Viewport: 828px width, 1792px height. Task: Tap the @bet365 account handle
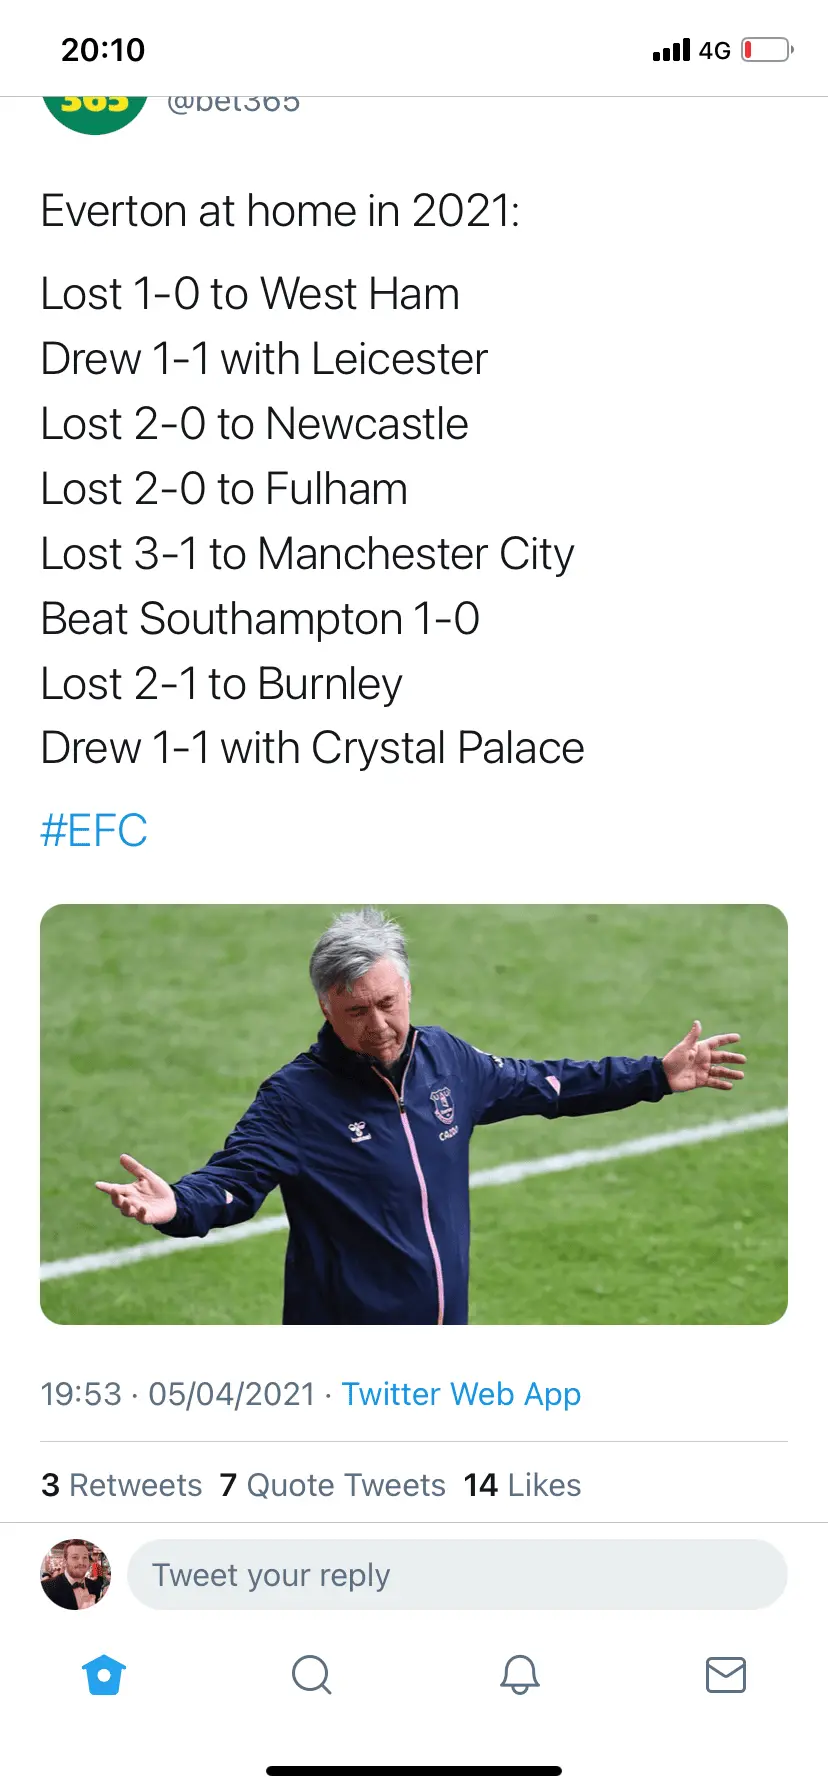[233, 103]
